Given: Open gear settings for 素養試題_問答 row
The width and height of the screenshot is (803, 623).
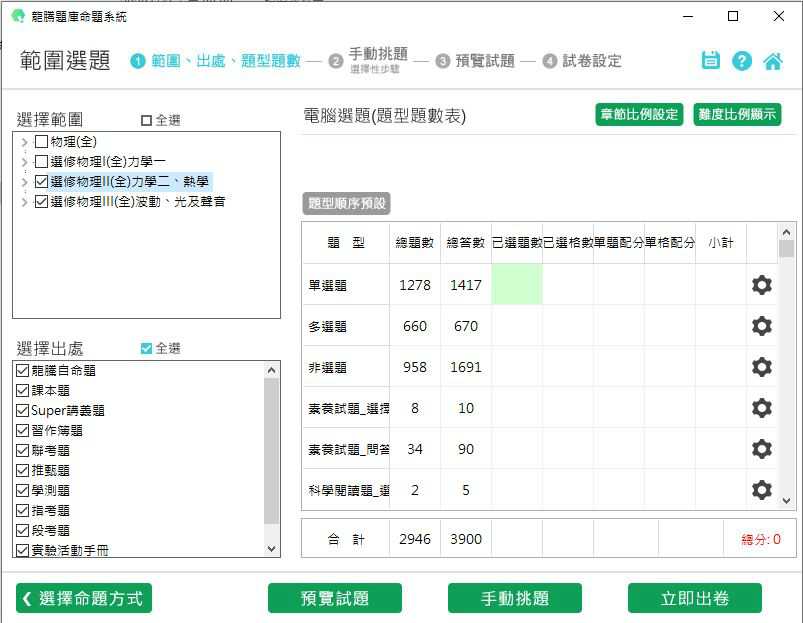Looking at the screenshot, I should pos(762,448).
